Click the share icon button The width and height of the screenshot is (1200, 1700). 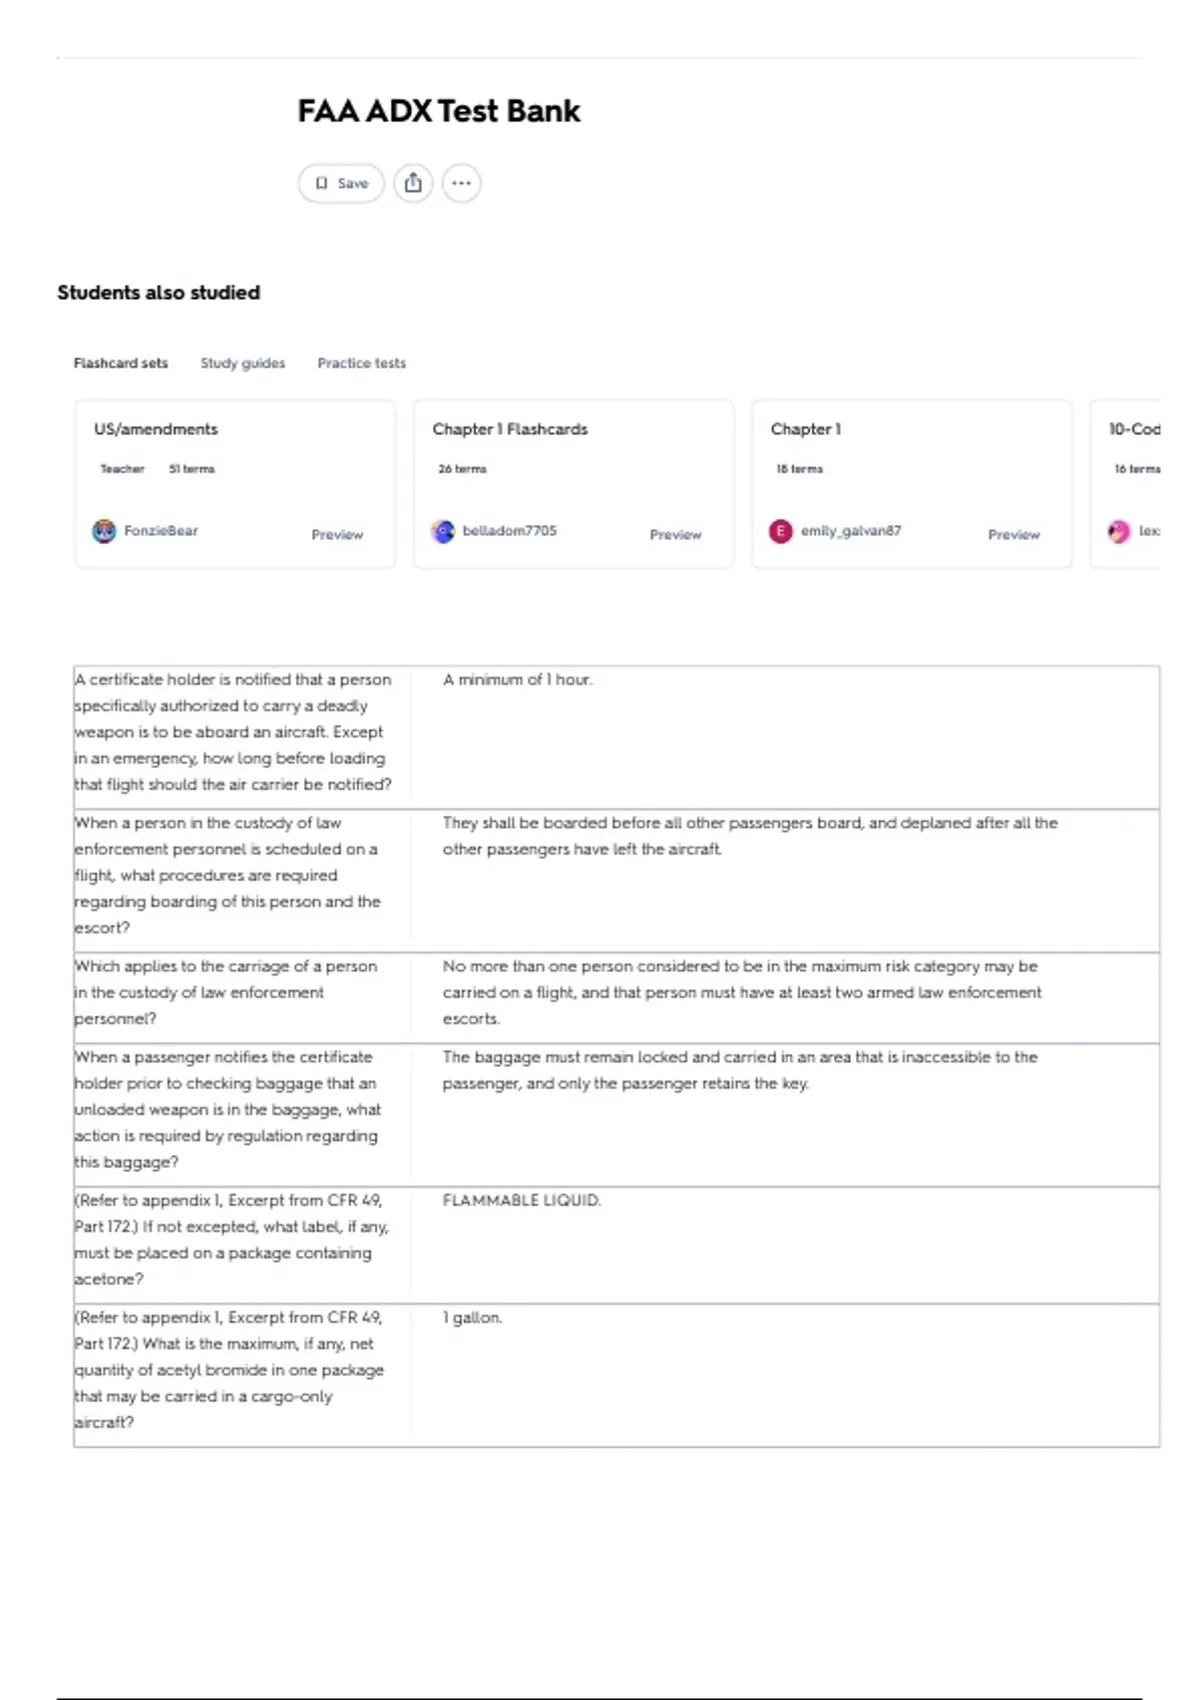click(413, 183)
